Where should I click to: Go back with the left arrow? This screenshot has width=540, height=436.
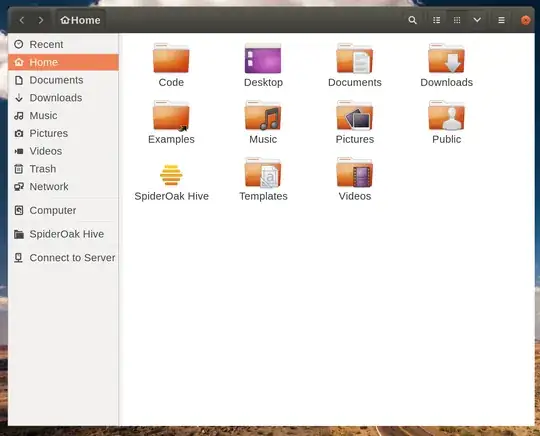22,20
